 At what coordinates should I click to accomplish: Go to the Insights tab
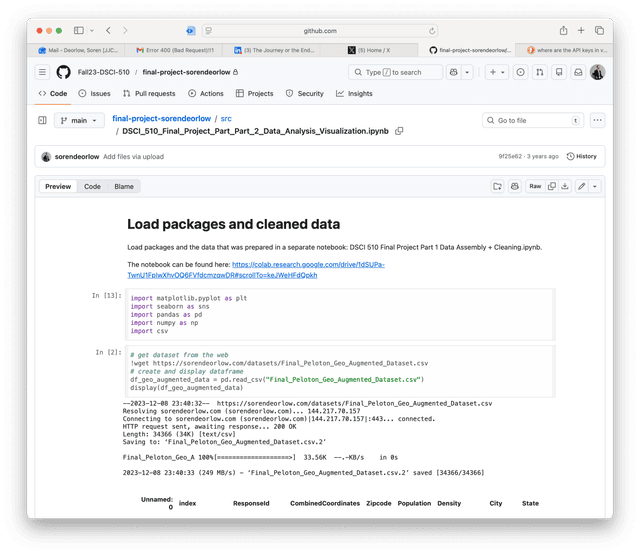tap(354, 93)
